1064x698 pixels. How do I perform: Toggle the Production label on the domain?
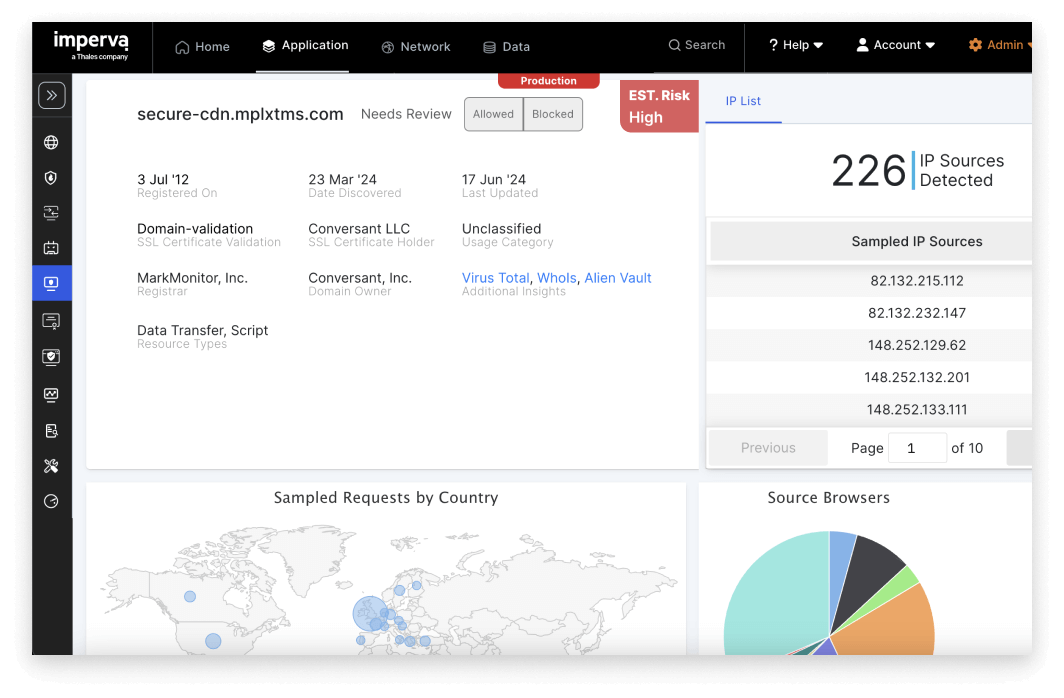(x=548, y=80)
